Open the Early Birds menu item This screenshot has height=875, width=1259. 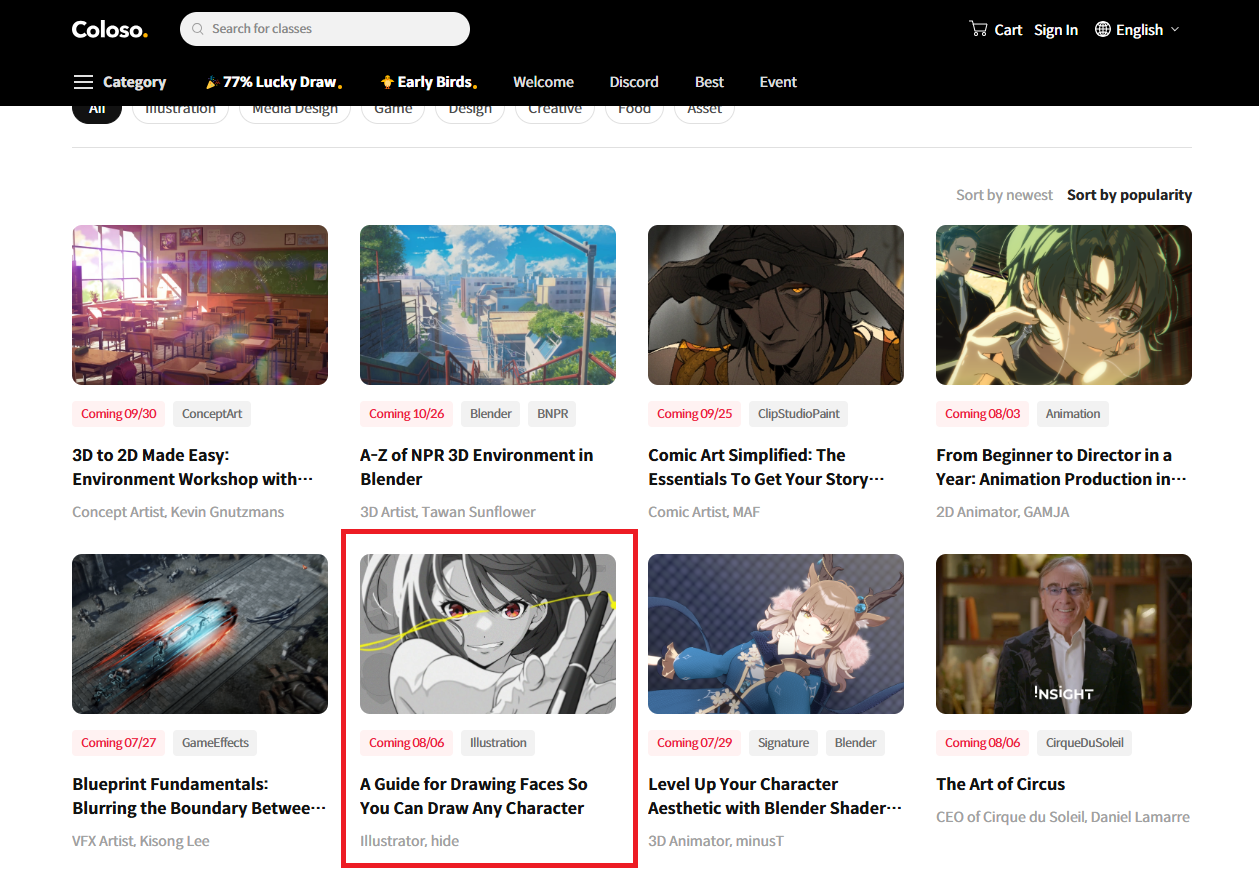[x=429, y=82]
